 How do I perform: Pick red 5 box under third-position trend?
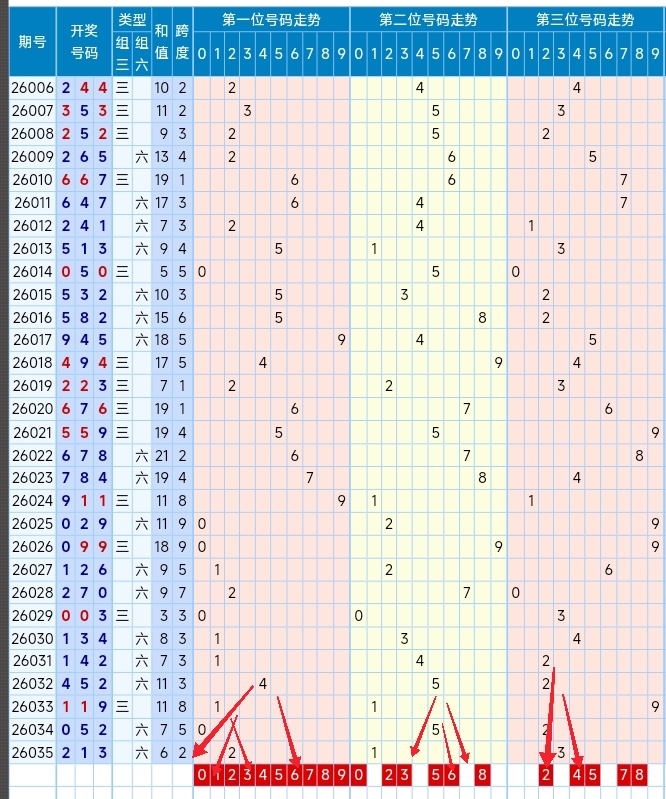point(593,775)
